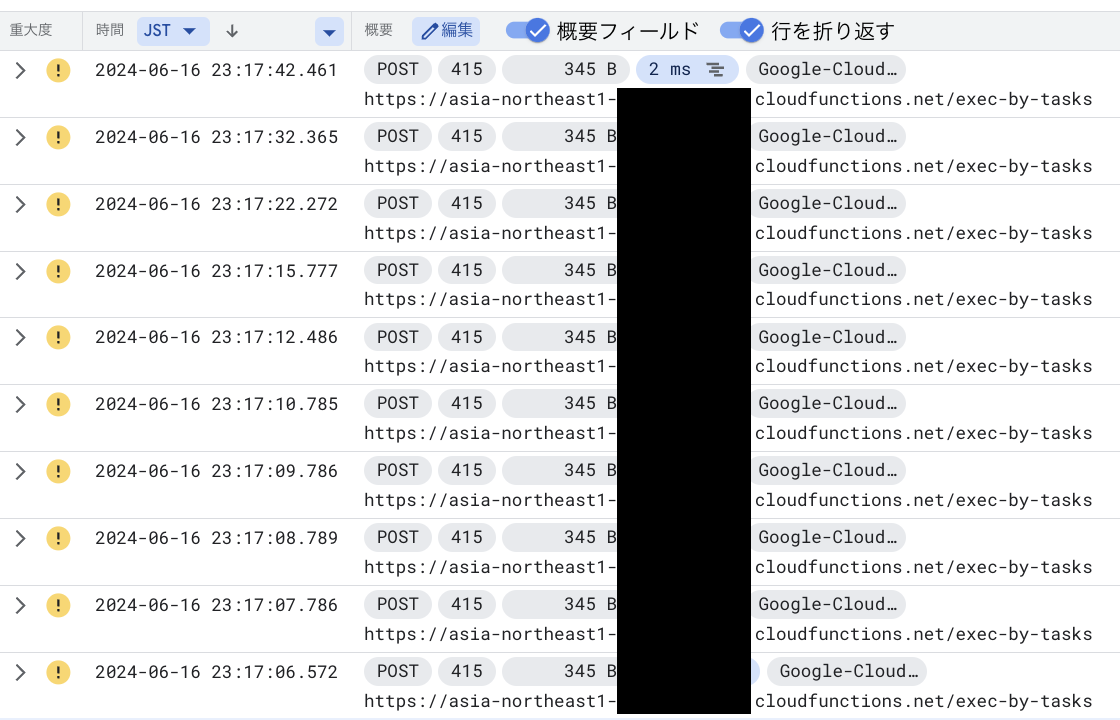This screenshot has width=1120, height=720.
Task: Select the Google-Cloud user agent chip
Action: pos(828,69)
